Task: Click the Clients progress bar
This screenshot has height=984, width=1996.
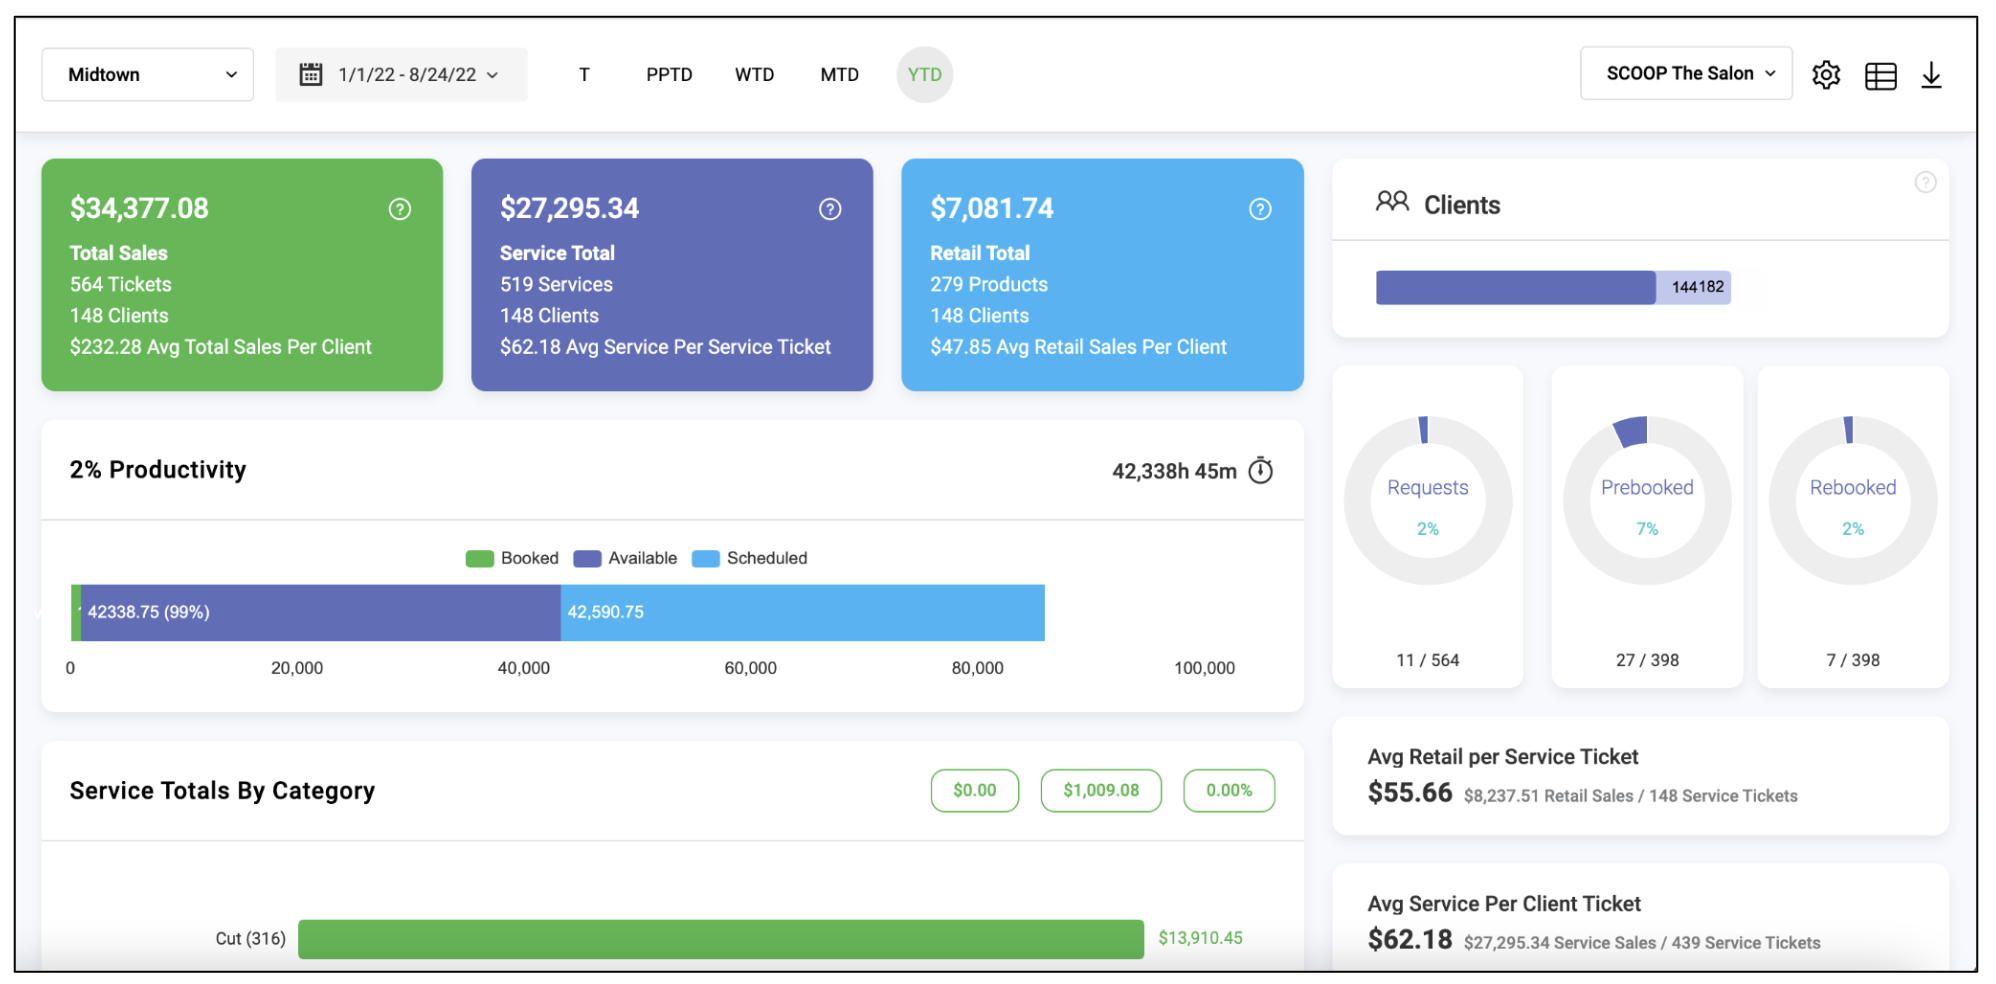Action: pyautogui.click(x=1553, y=287)
